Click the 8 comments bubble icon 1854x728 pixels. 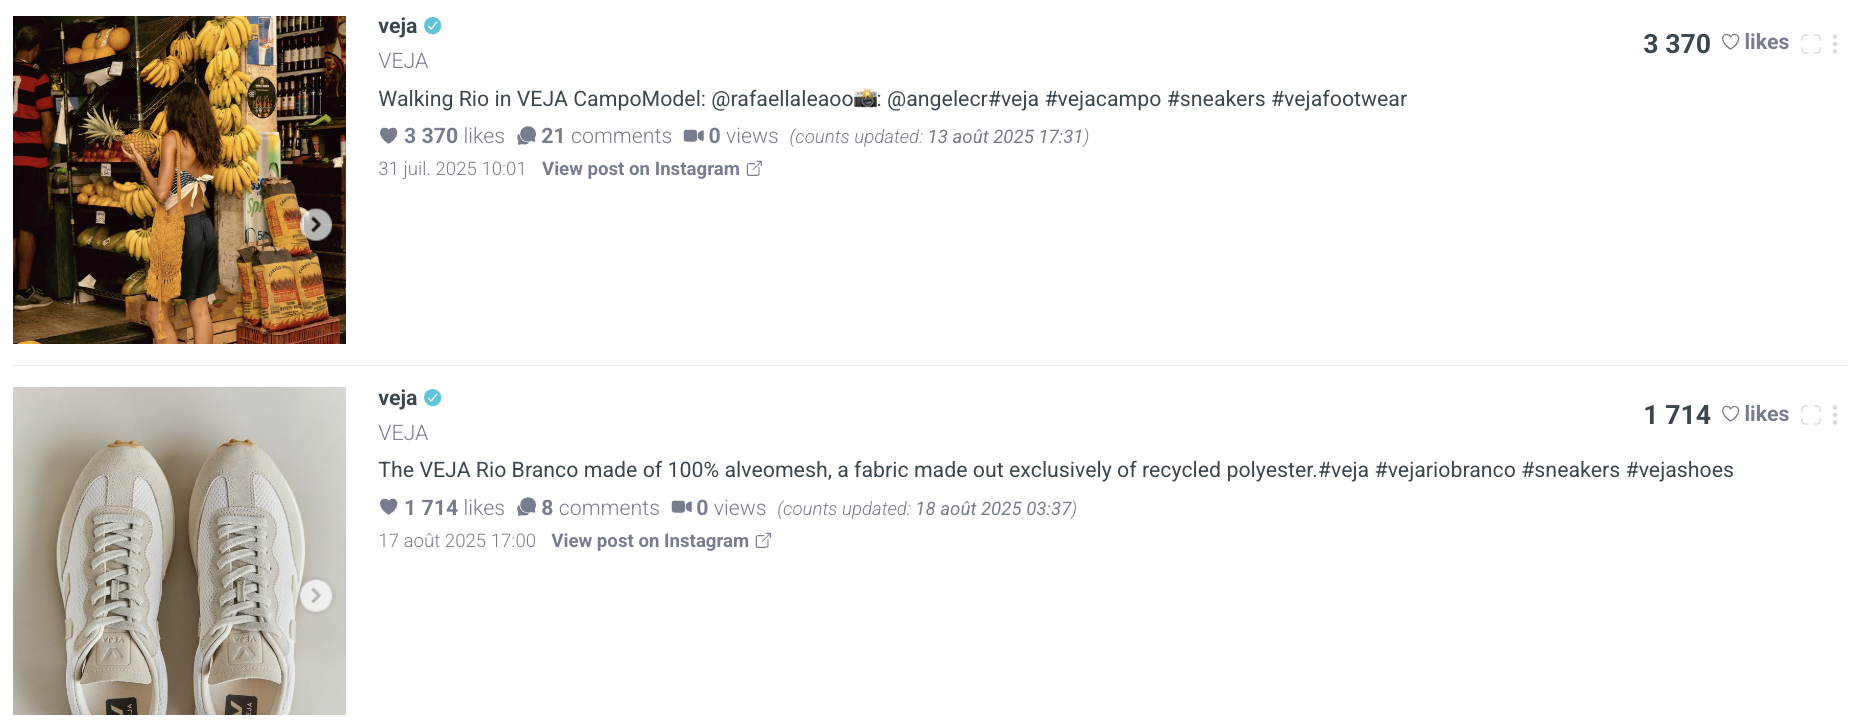526,508
